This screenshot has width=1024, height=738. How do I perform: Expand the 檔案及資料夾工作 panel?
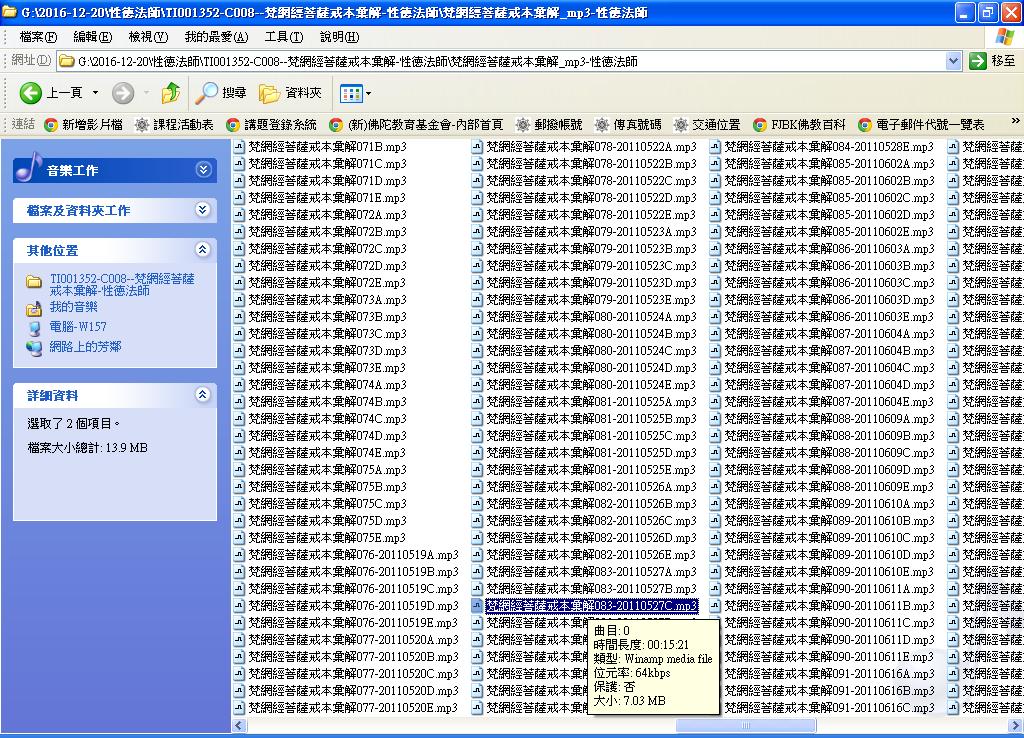203,210
